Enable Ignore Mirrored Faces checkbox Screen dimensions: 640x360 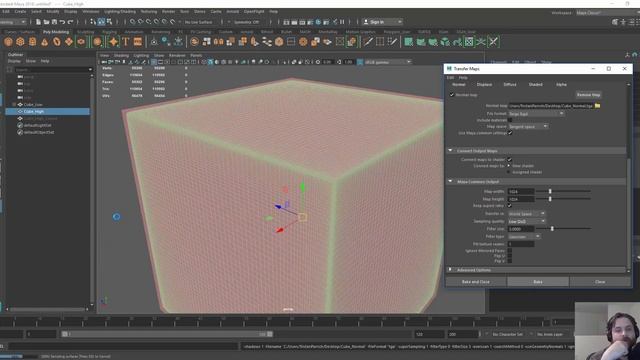tap(509, 251)
